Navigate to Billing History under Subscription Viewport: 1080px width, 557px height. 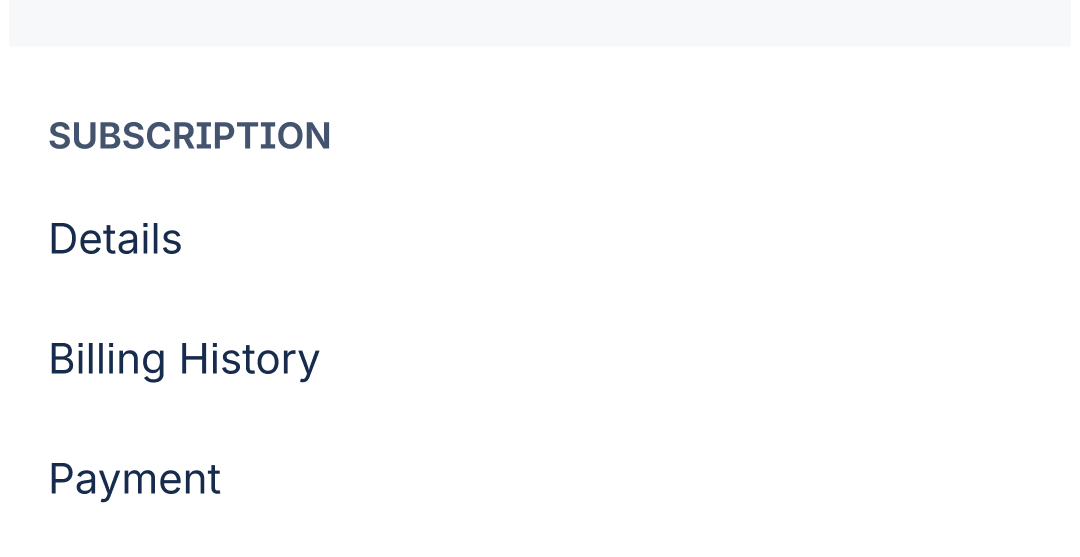click(x=184, y=359)
